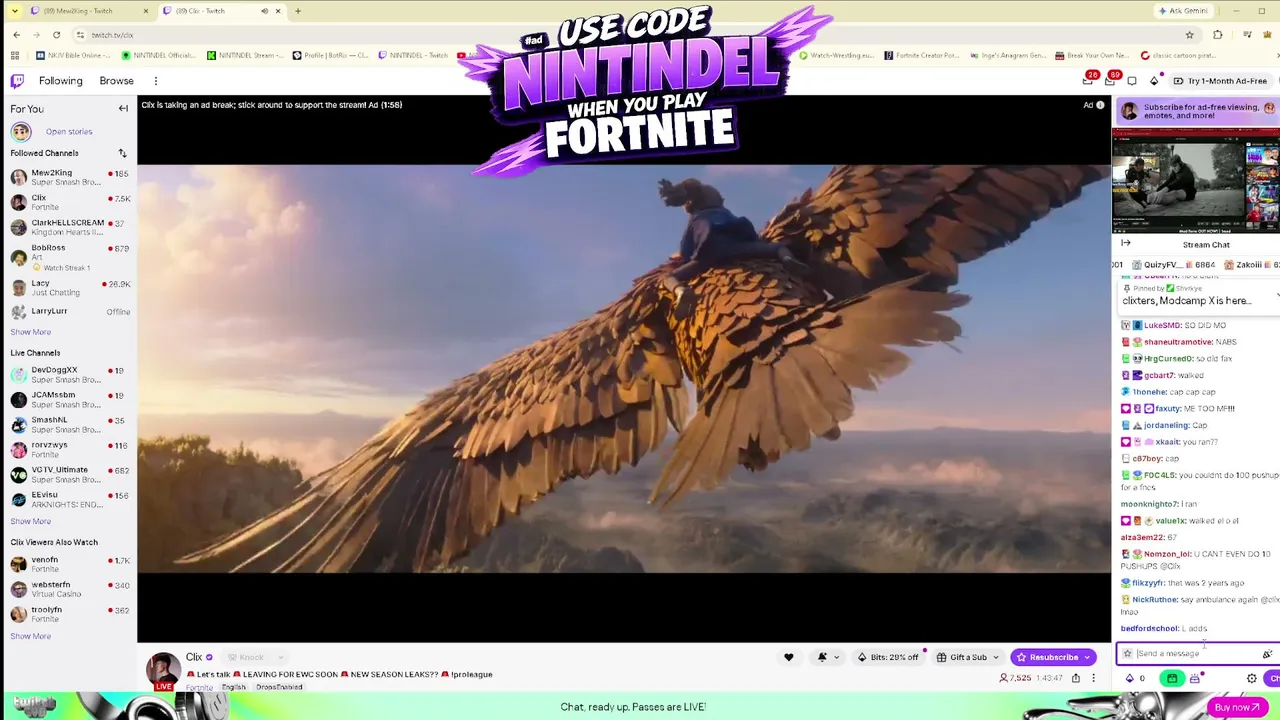This screenshot has height=720, width=1280.
Task: Open DevDoggXX live channel
Action: tap(69, 375)
